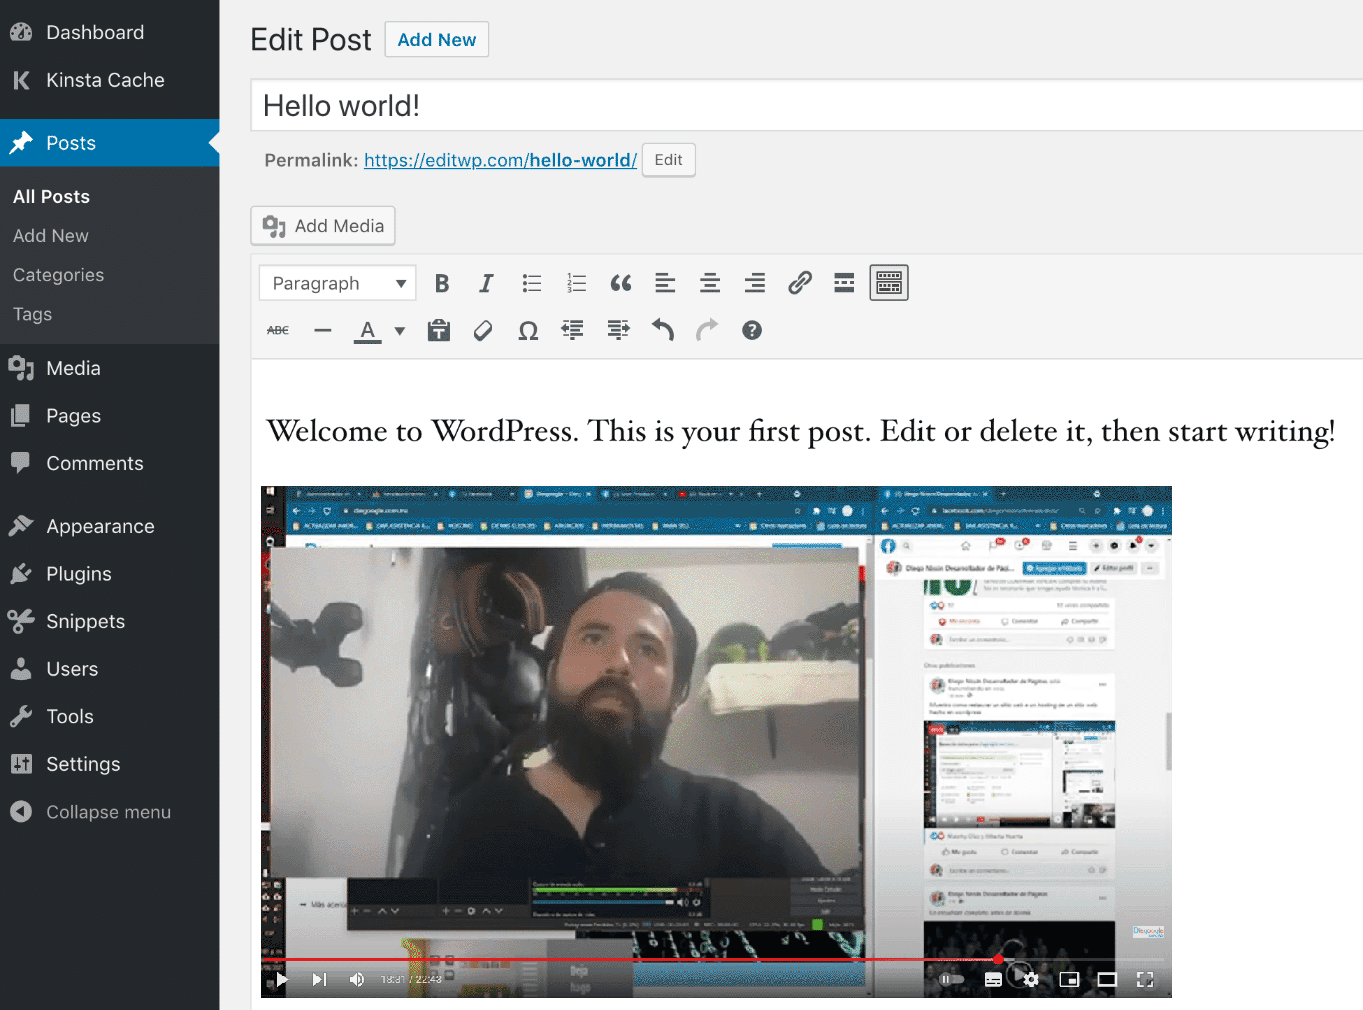1363x1010 pixels.
Task: Clear formatting with the eraser icon
Action: coord(483,330)
